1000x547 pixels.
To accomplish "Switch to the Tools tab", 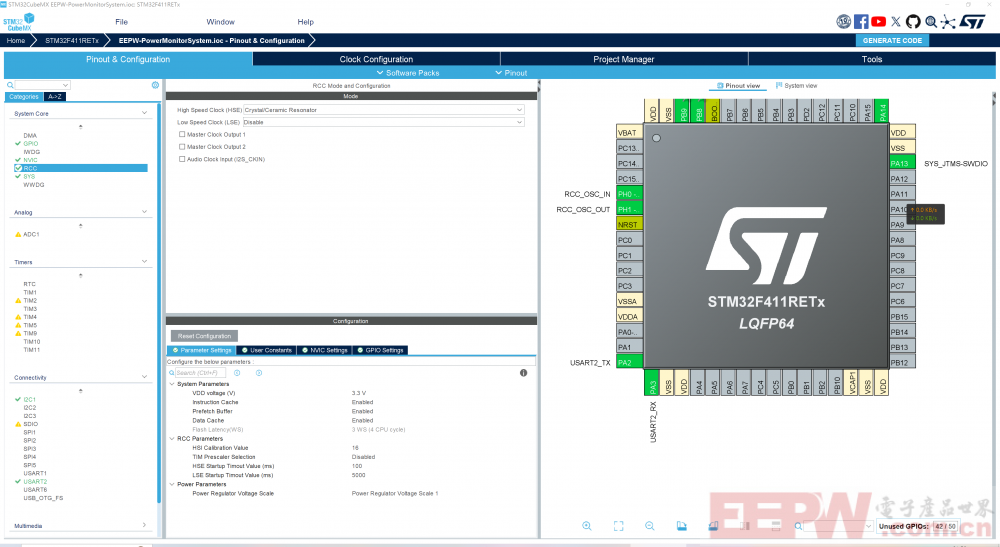I will [872, 59].
